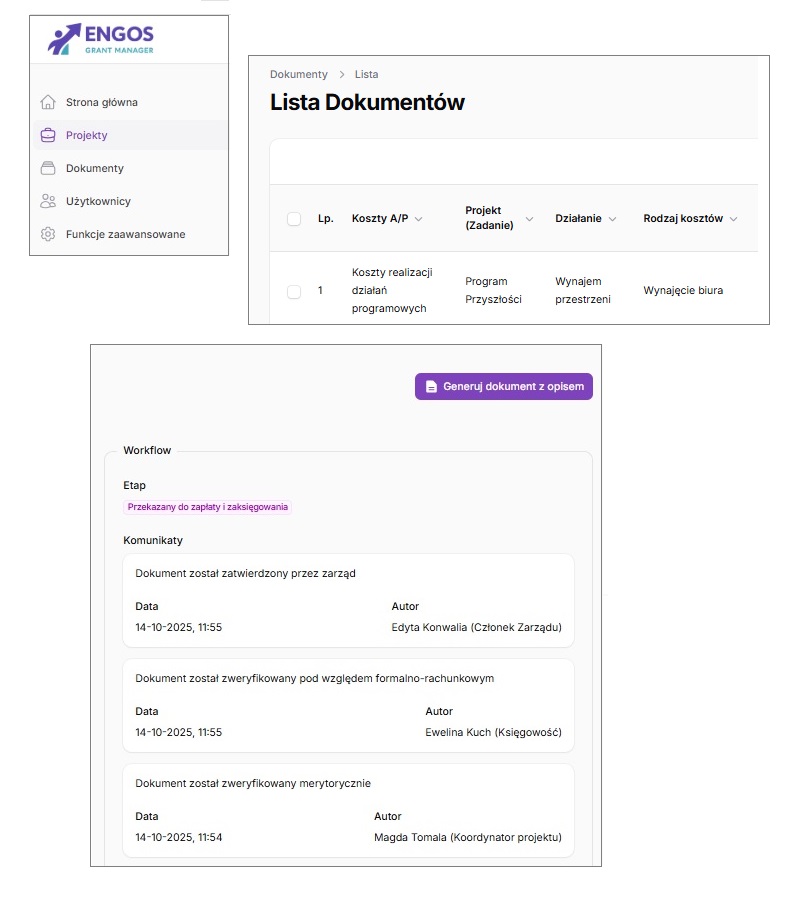Click the gear icon beside Funkcje zaawansowane

[x=47, y=234]
